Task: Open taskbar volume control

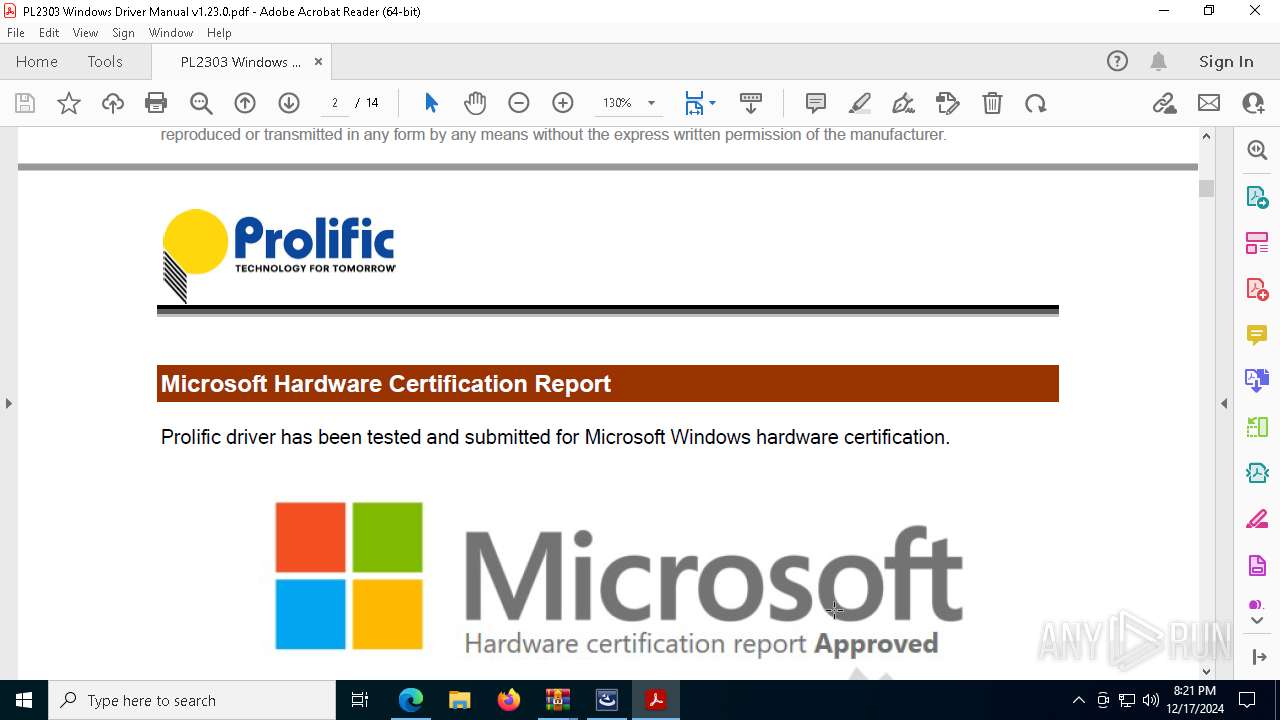Action: (x=1151, y=700)
